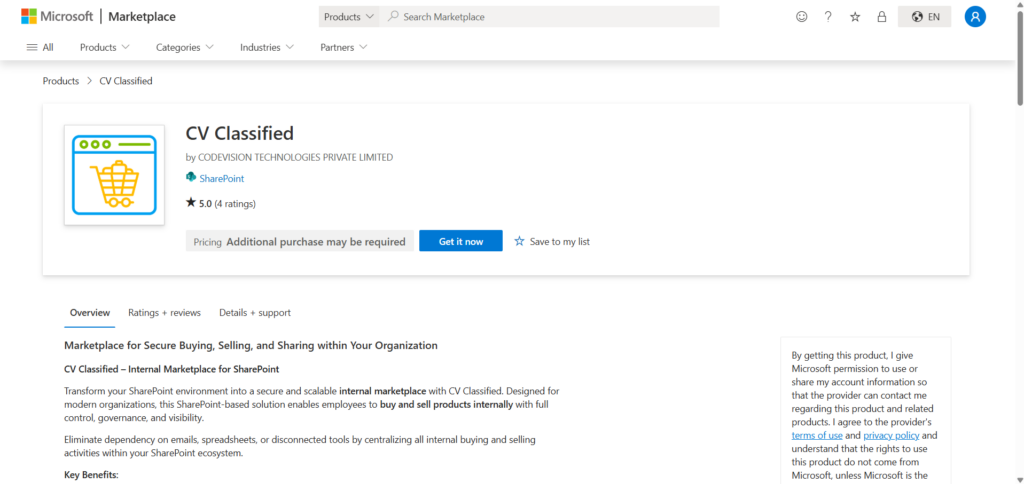This screenshot has height=484, width=1024.
Task: Open the SharePoint link
Action: click(x=221, y=178)
